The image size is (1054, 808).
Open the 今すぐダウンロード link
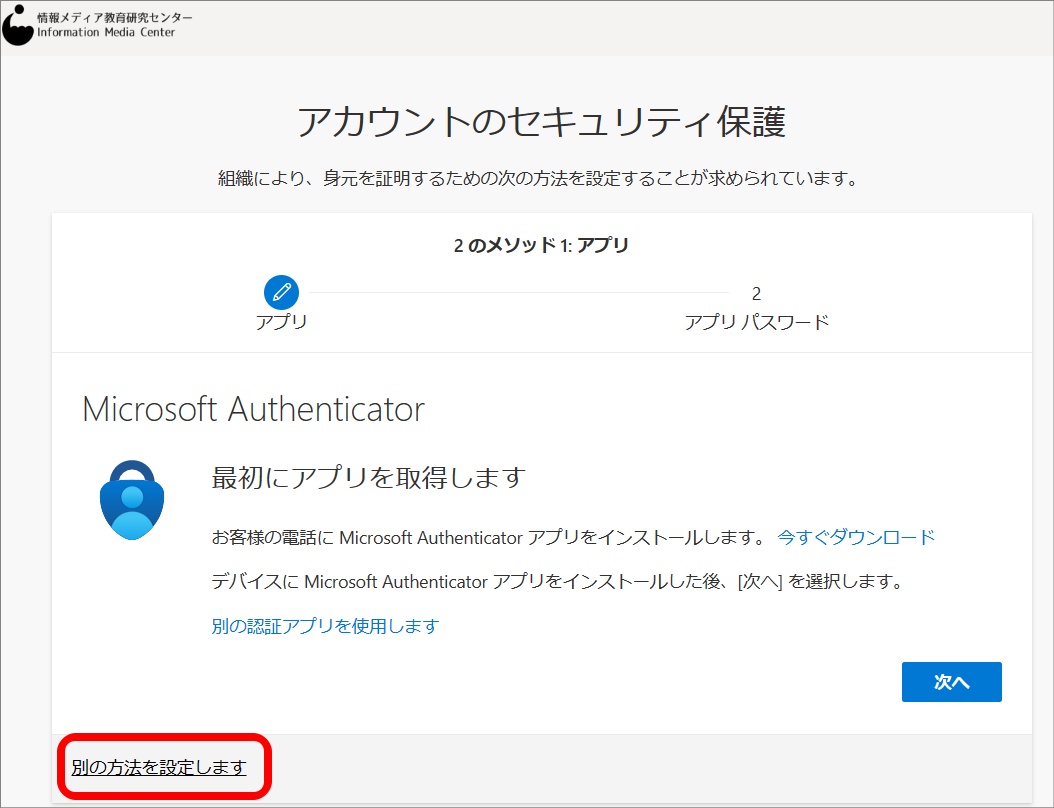click(856, 537)
